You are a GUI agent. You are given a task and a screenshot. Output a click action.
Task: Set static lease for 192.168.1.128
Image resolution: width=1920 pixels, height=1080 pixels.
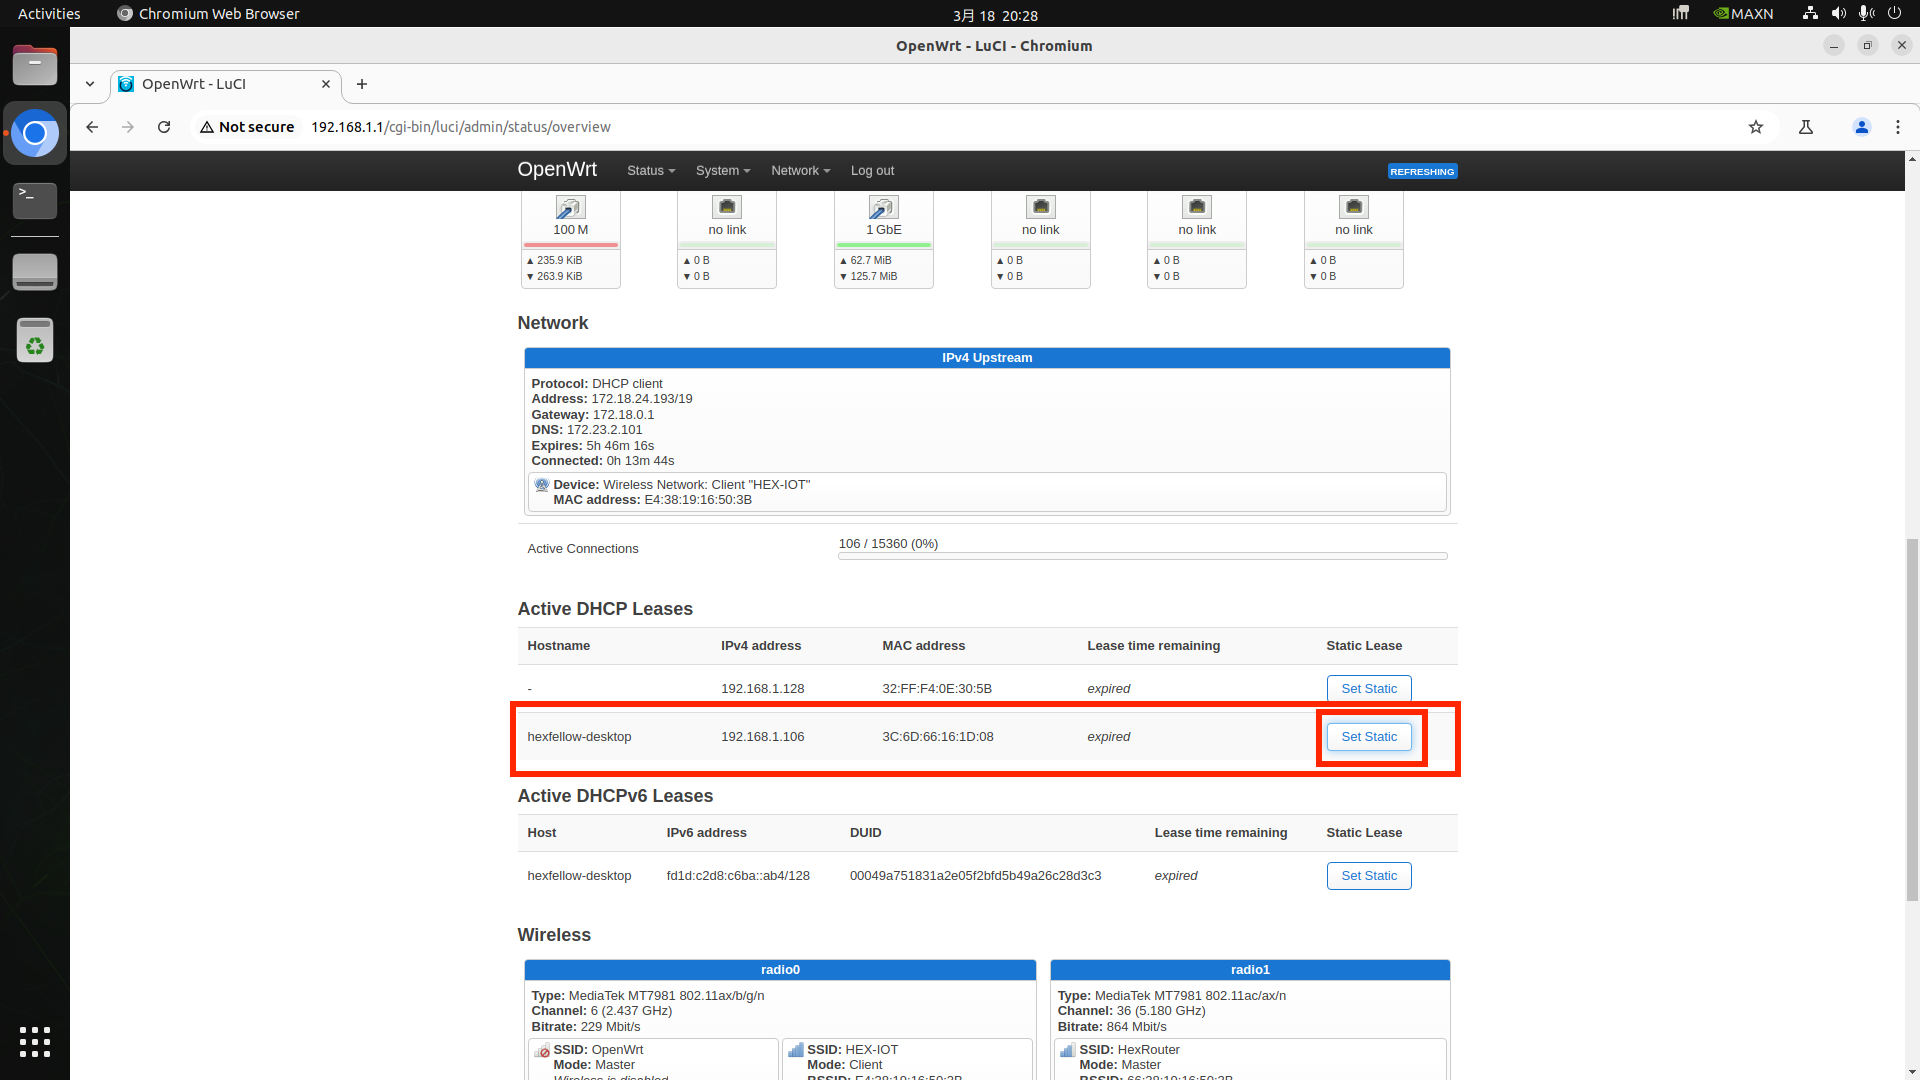point(1368,689)
